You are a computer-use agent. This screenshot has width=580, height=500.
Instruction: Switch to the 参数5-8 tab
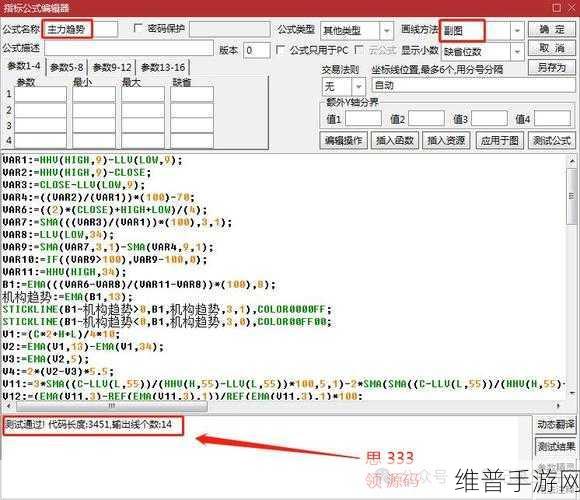(67, 68)
